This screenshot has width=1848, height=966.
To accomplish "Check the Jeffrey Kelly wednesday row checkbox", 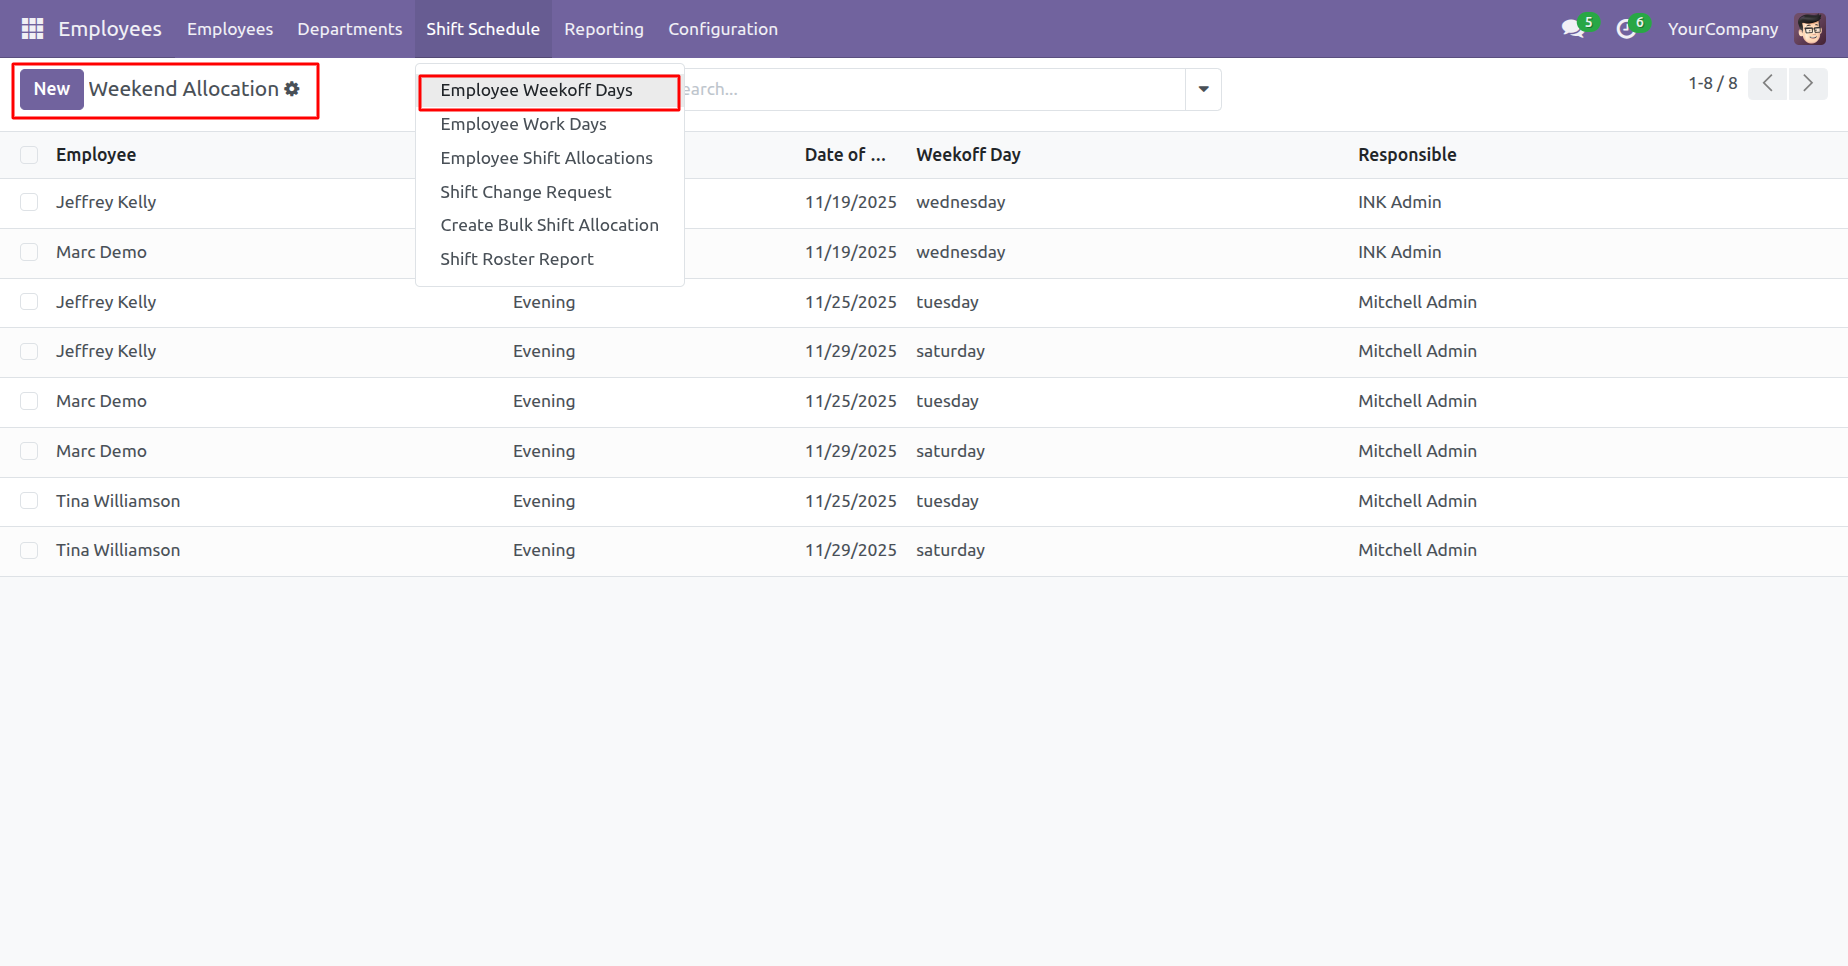I will pos(29,202).
